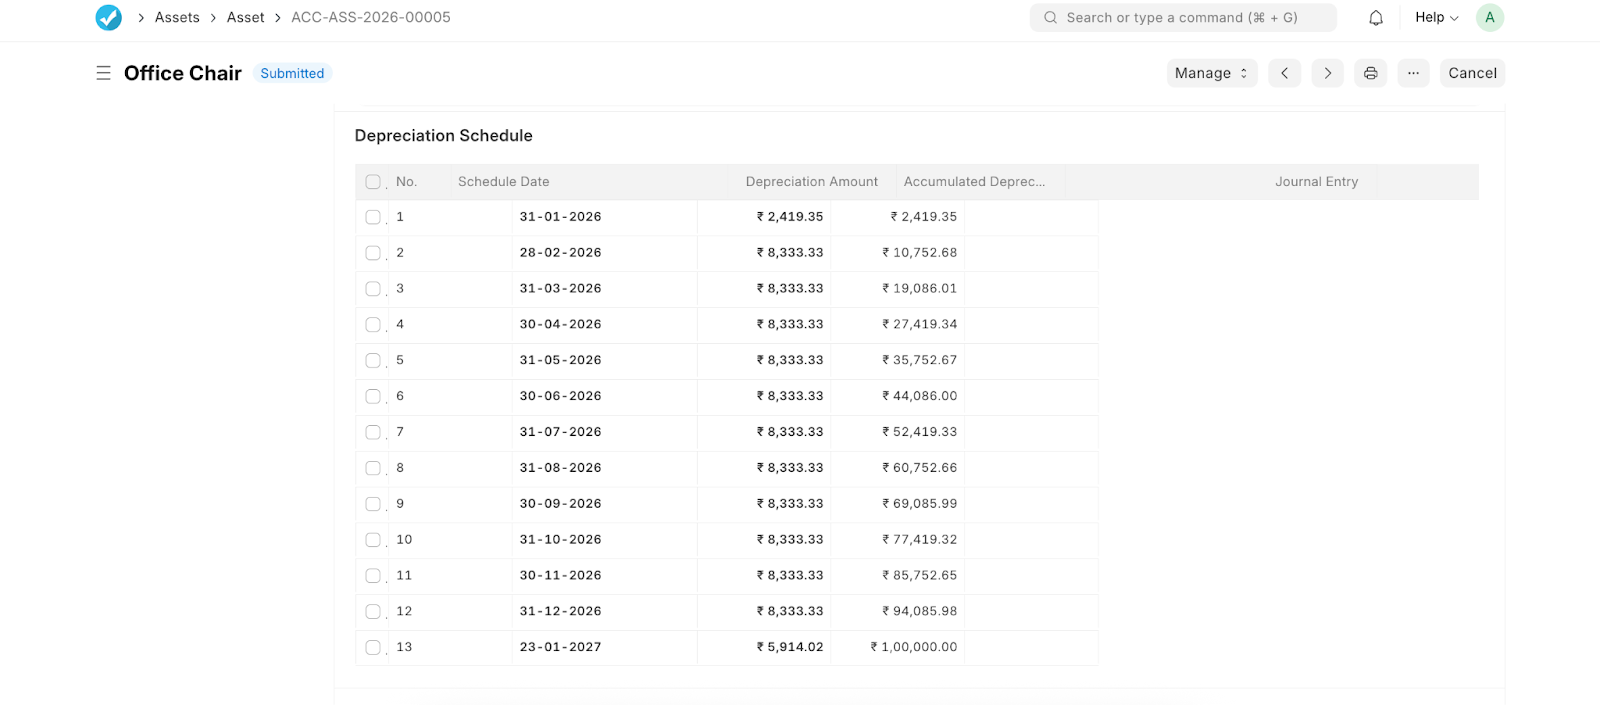Image resolution: width=1600 pixels, height=705 pixels.
Task: Open the user avatar profile menu
Action: [x=1489, y=18]
